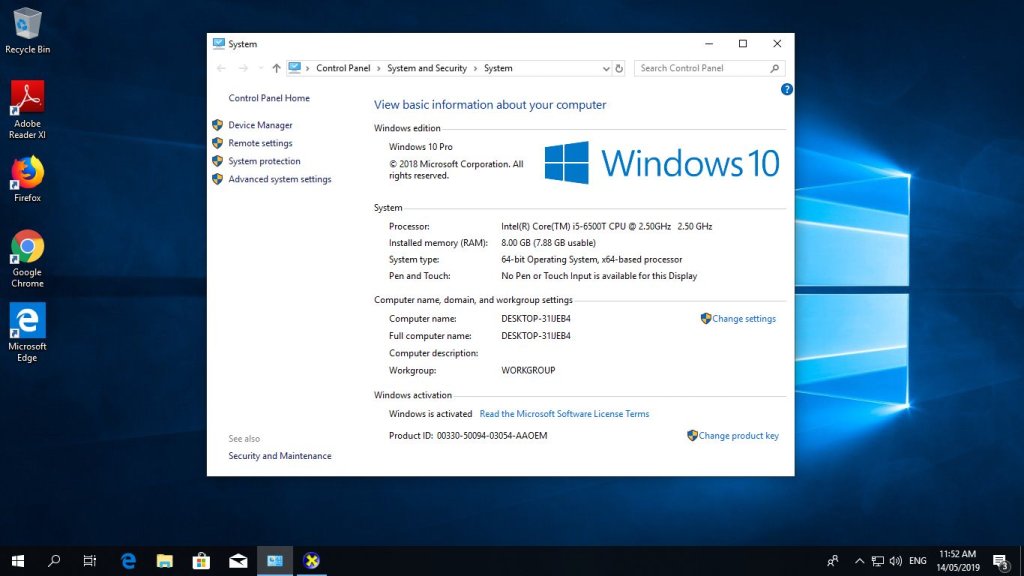Click the ENG language indicator in tray
The image size is (1024, 576).
click(918, 561)
